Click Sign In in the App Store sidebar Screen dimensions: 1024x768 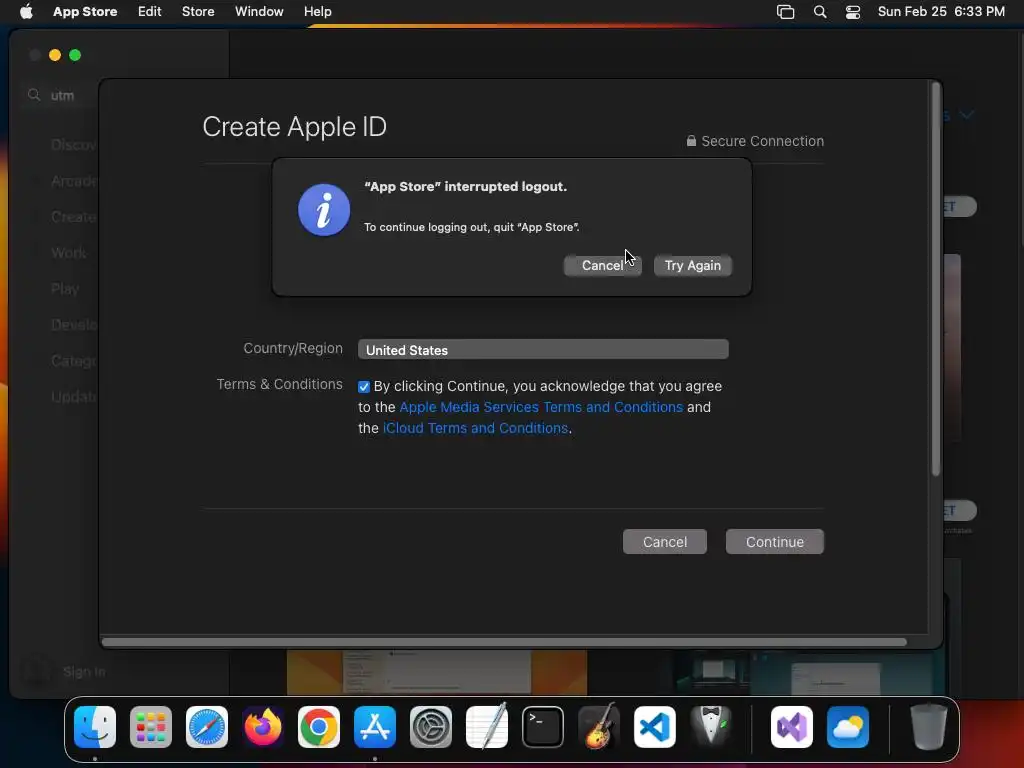click(x=84, y=671)
